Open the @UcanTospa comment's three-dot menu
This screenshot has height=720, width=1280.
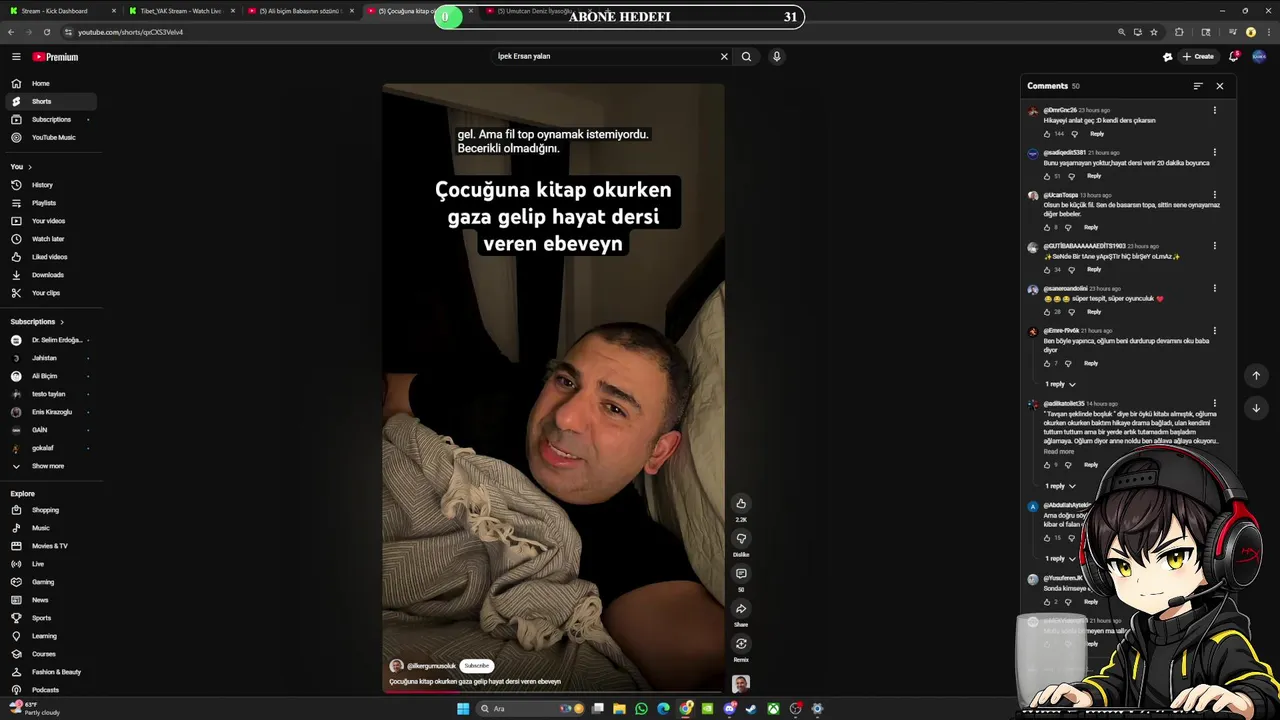tap(1215, 195)
